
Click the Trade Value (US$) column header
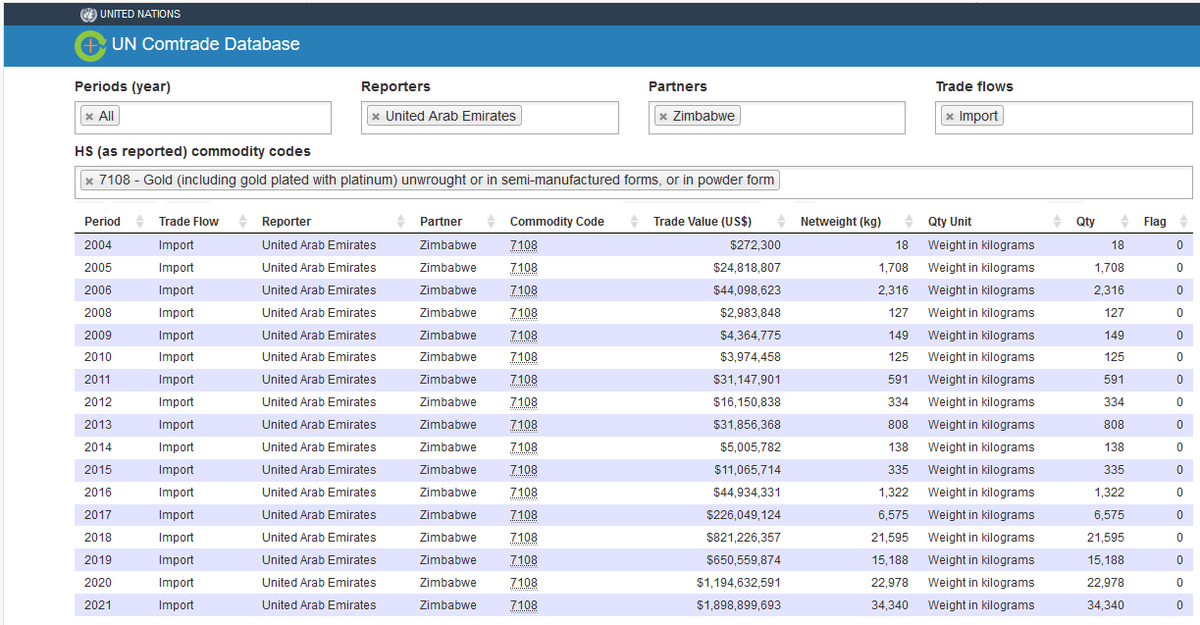tap(702, 222)
